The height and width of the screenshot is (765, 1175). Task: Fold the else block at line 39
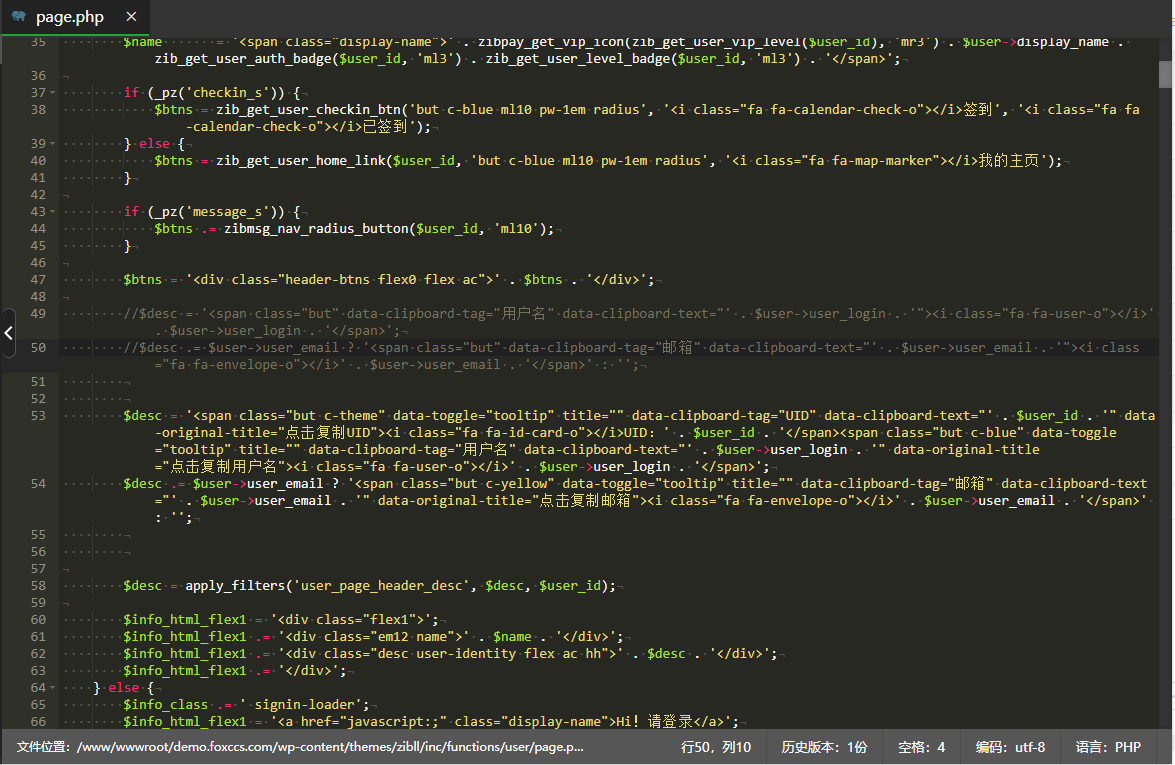point(51,144)
